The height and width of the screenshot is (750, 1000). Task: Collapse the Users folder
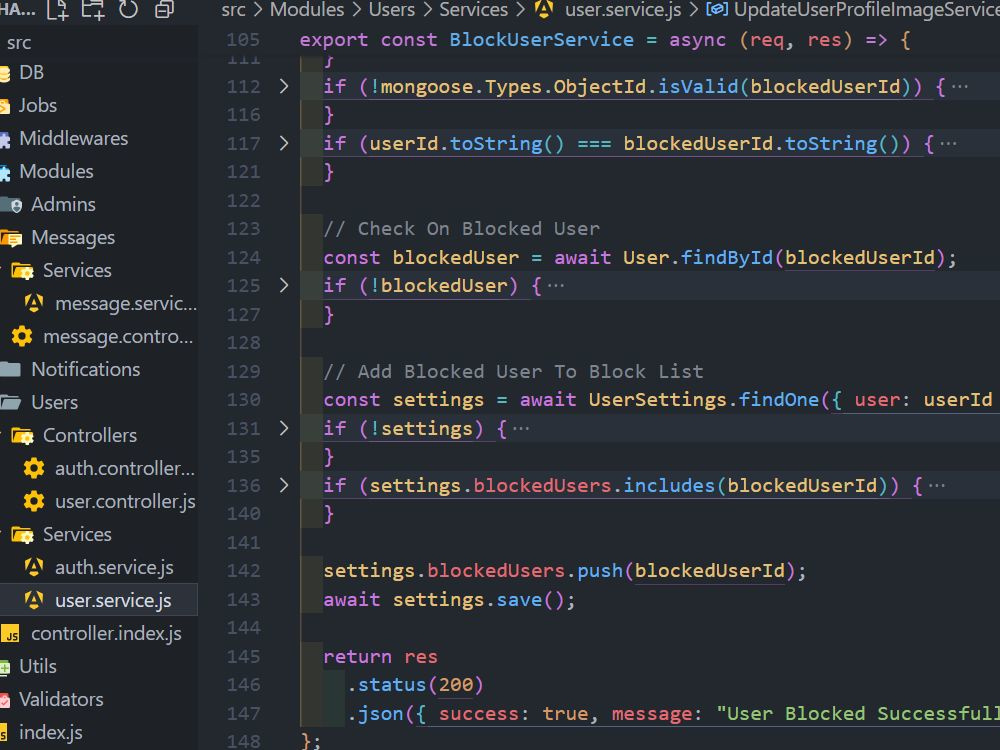pos(54,402)
